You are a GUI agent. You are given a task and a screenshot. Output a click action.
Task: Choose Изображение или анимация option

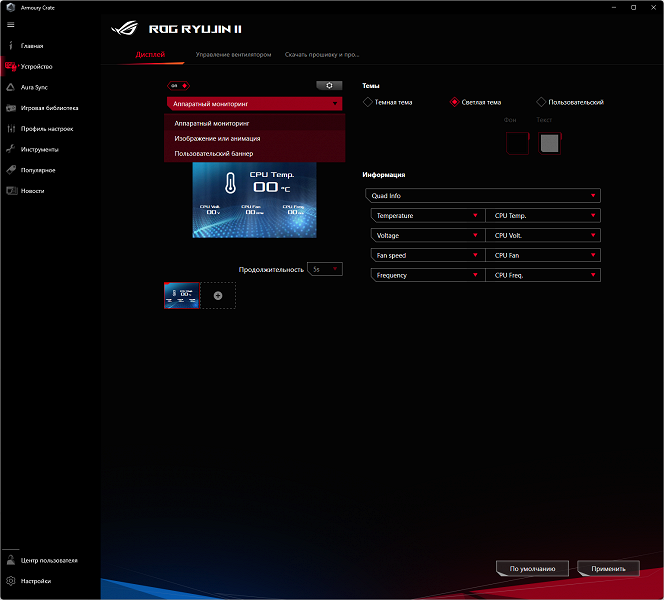pos(255,138)
